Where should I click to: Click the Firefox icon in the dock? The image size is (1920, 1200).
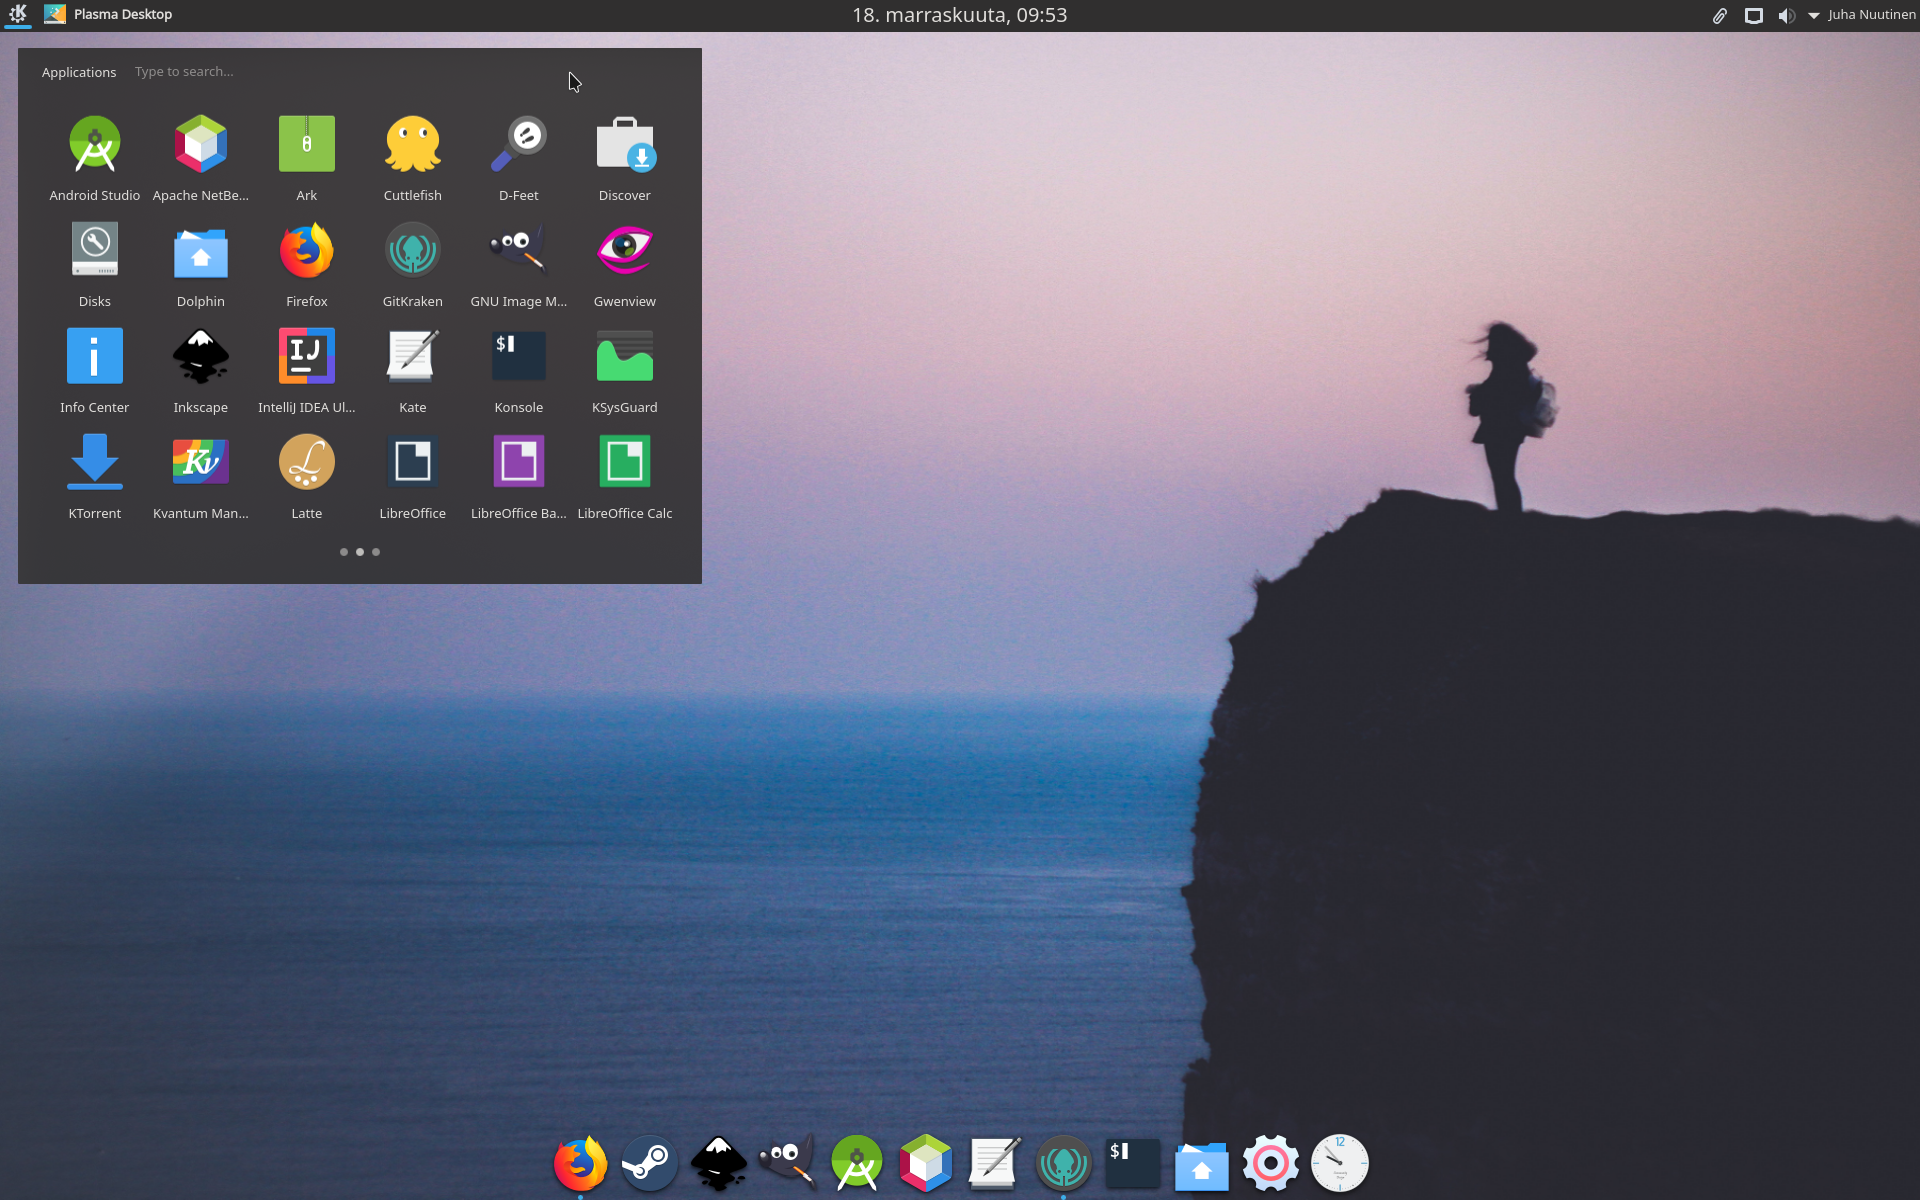coord(580,1163)
